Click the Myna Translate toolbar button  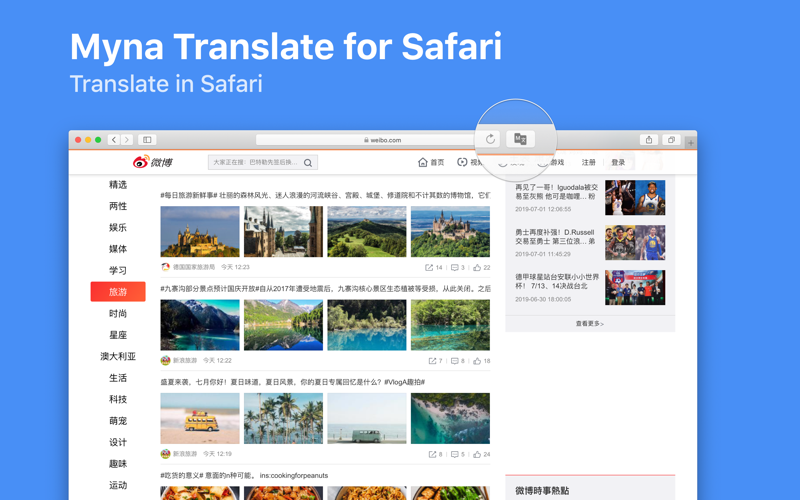(x=520, y=139)
